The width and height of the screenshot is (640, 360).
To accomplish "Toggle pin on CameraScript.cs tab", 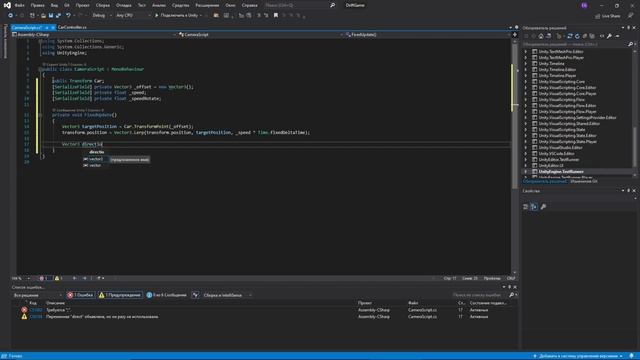I will tap(47, 27).
